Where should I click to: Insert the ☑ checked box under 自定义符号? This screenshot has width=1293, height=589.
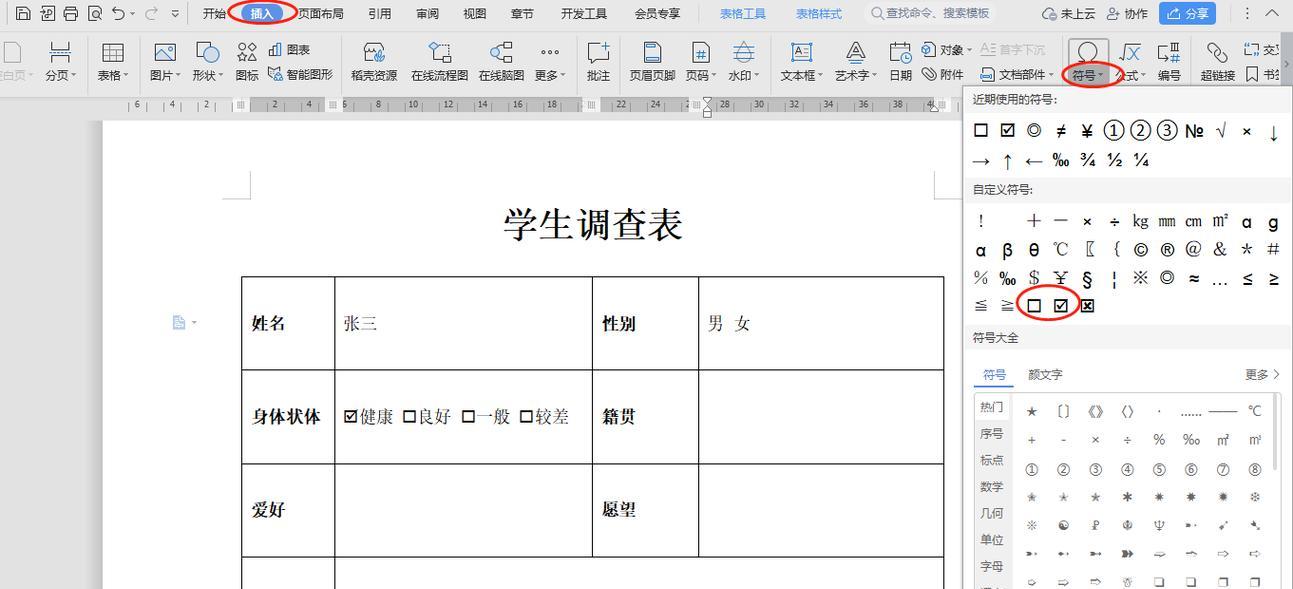click(1061, 306)
